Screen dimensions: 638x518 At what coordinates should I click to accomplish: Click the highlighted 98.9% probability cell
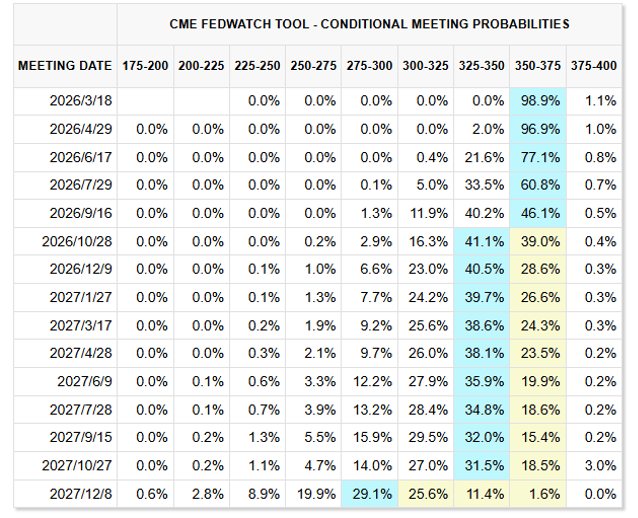click(x=538, y=101)
